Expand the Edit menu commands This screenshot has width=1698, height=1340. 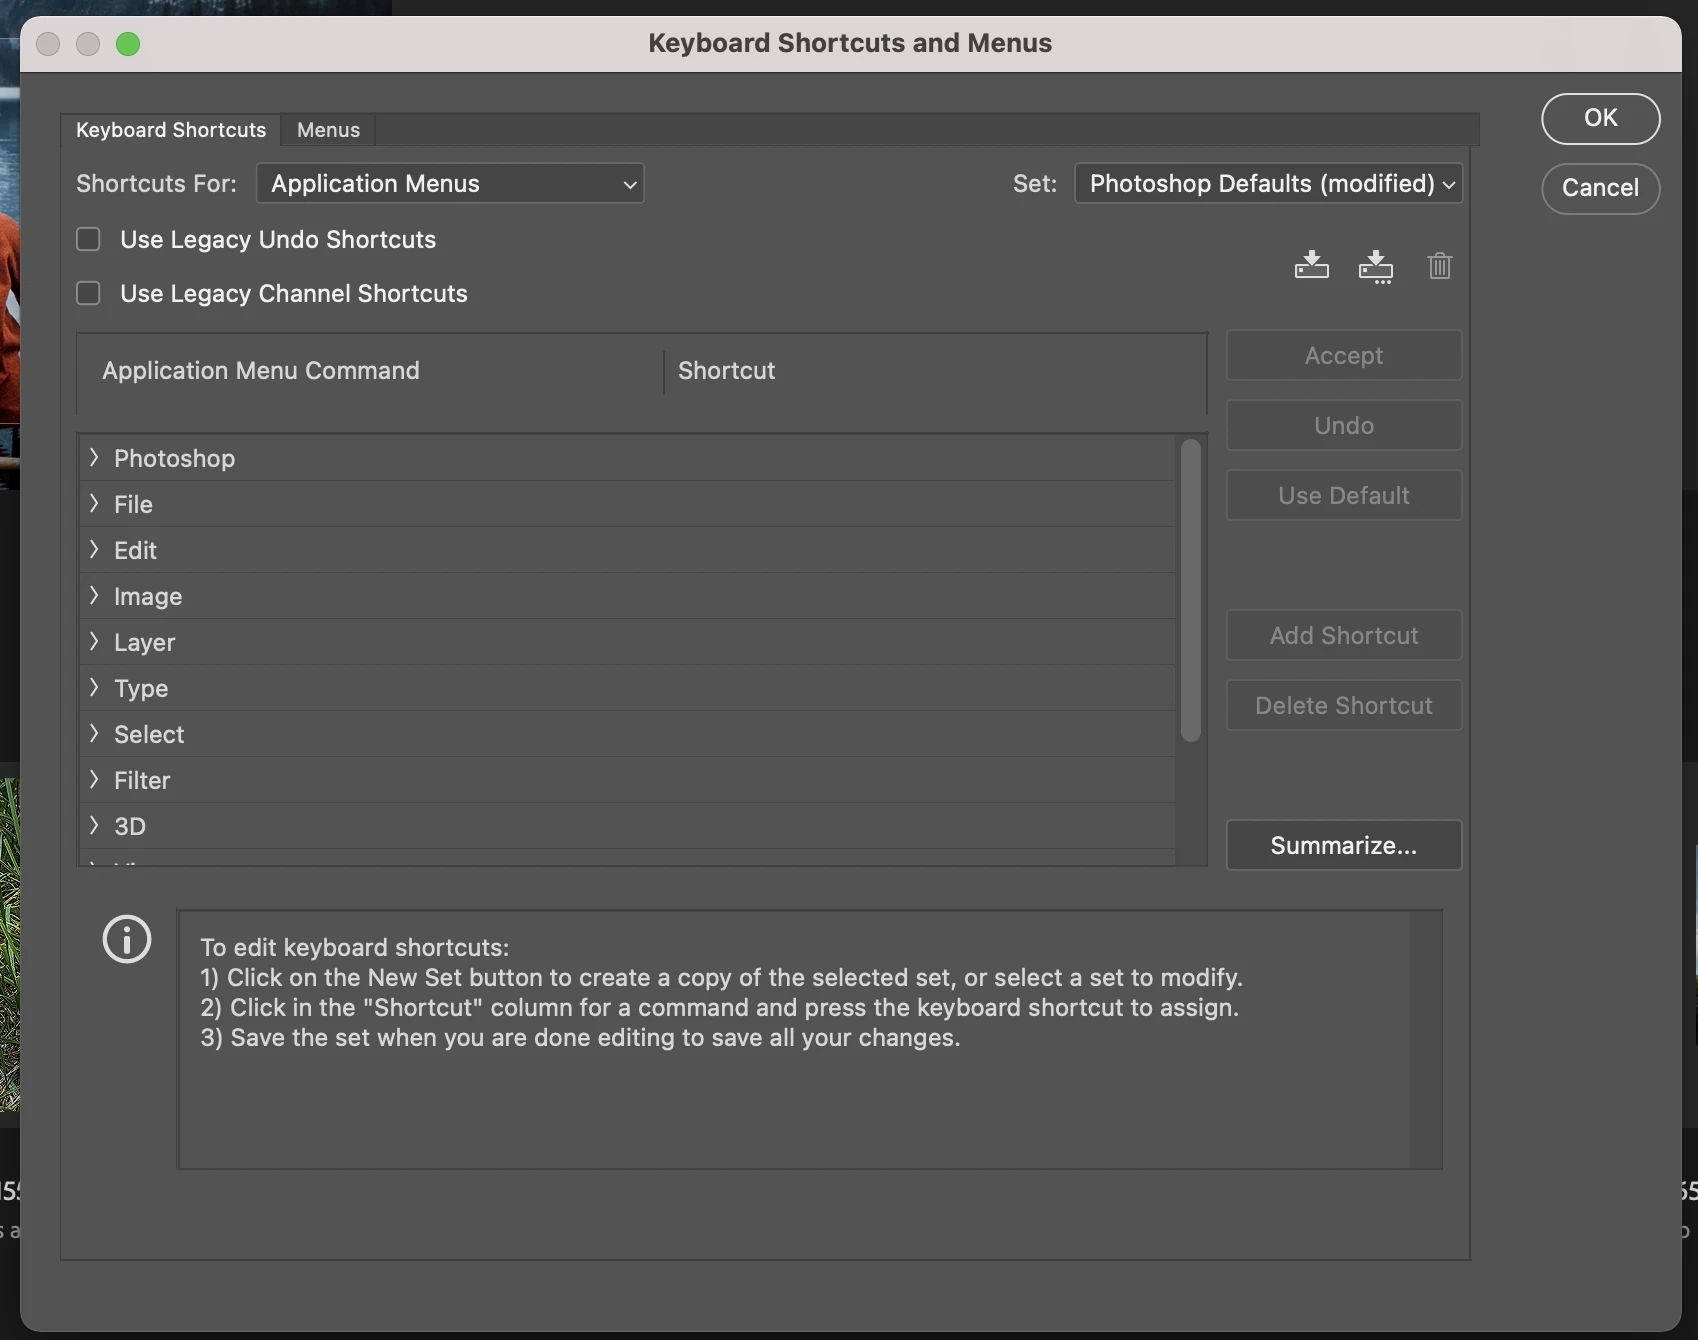point(94,549)
